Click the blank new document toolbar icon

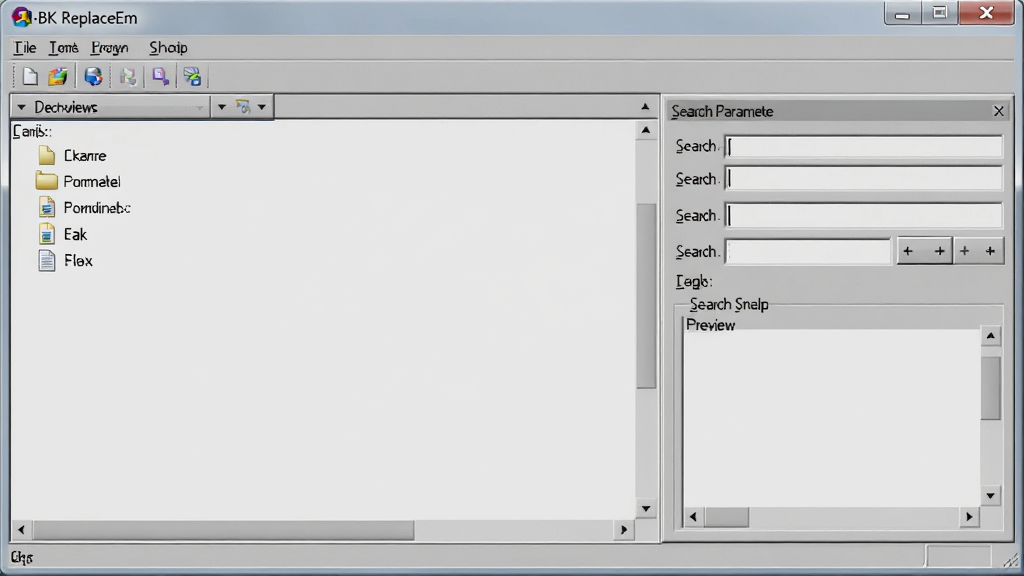(x=29, y=76)
